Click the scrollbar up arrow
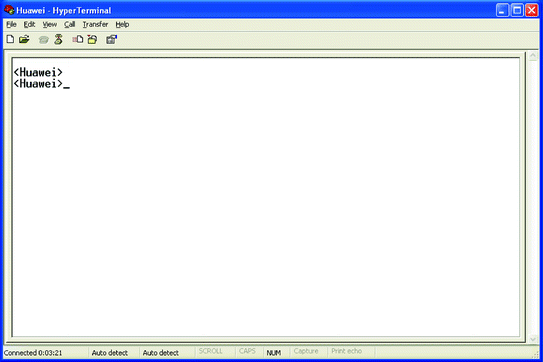Screen dimensions: 543x362 533,56
